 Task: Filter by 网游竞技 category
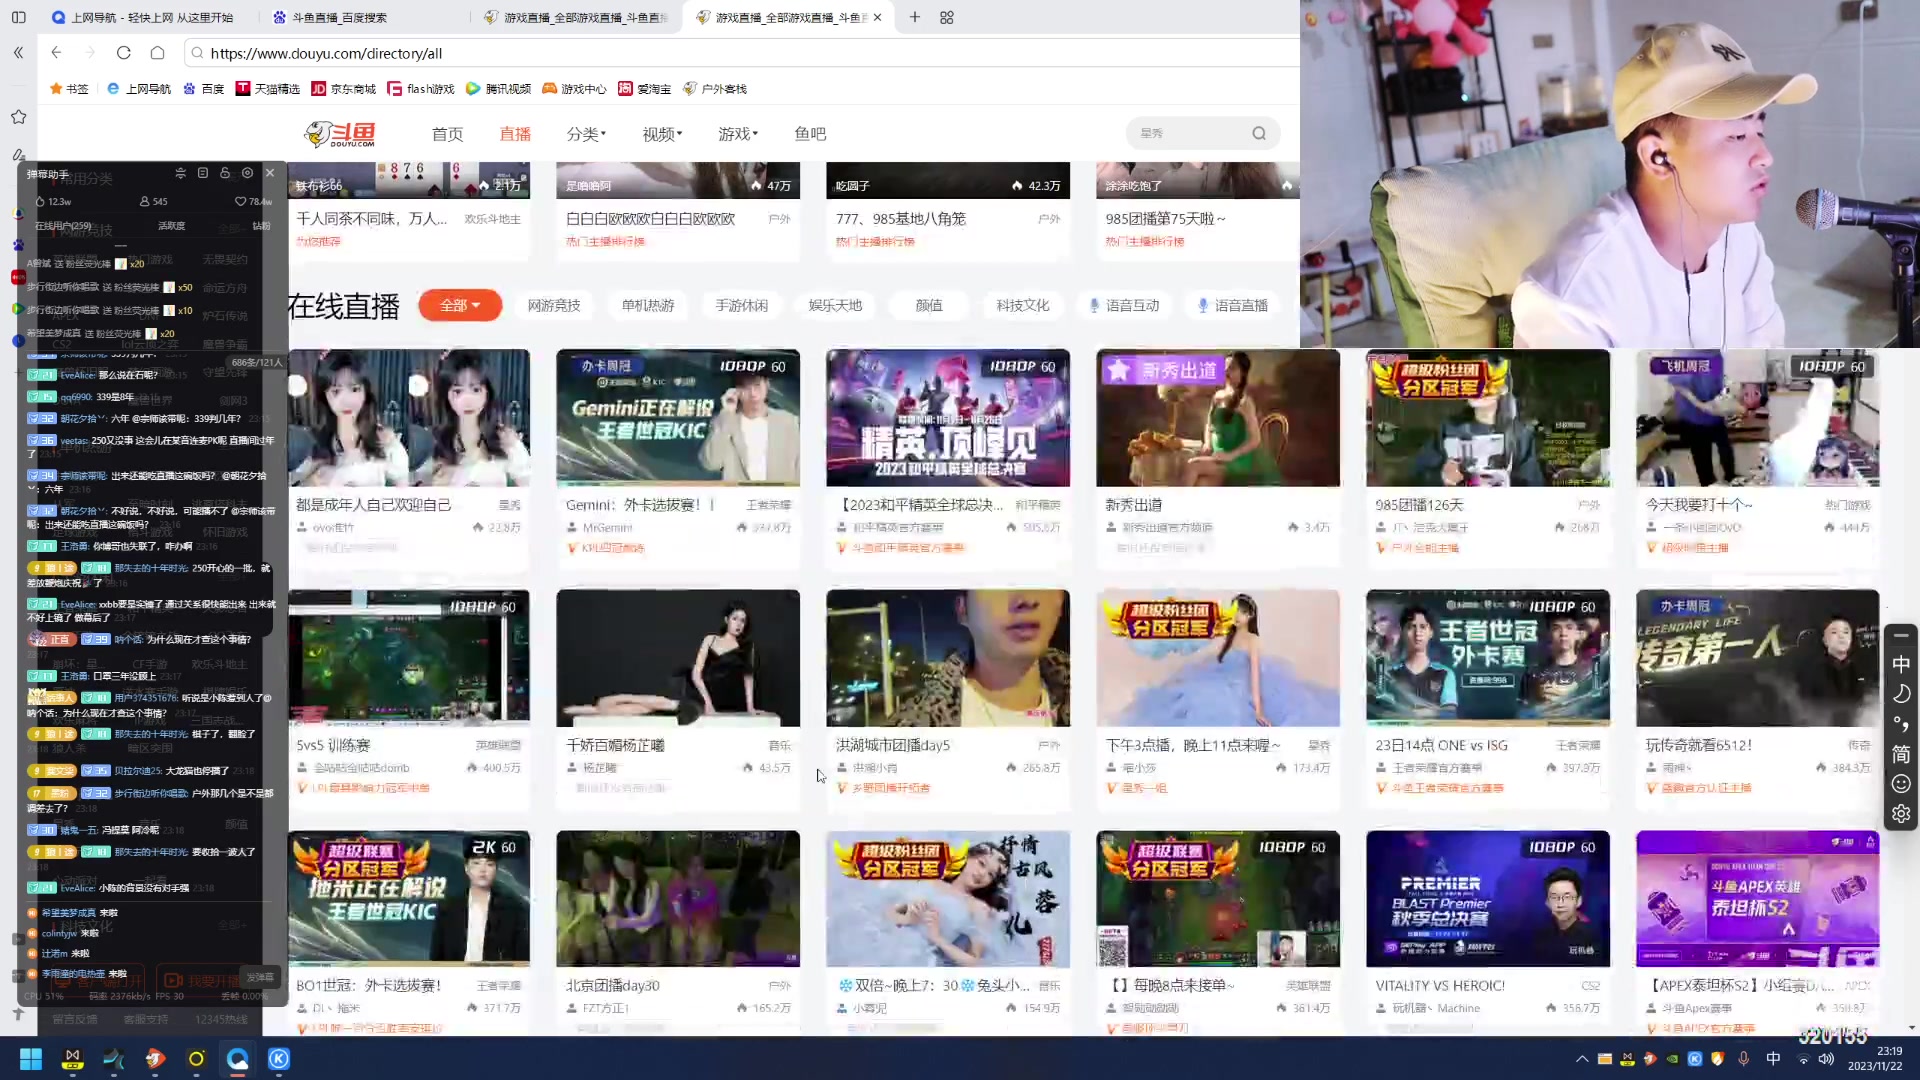click(554, 305)
